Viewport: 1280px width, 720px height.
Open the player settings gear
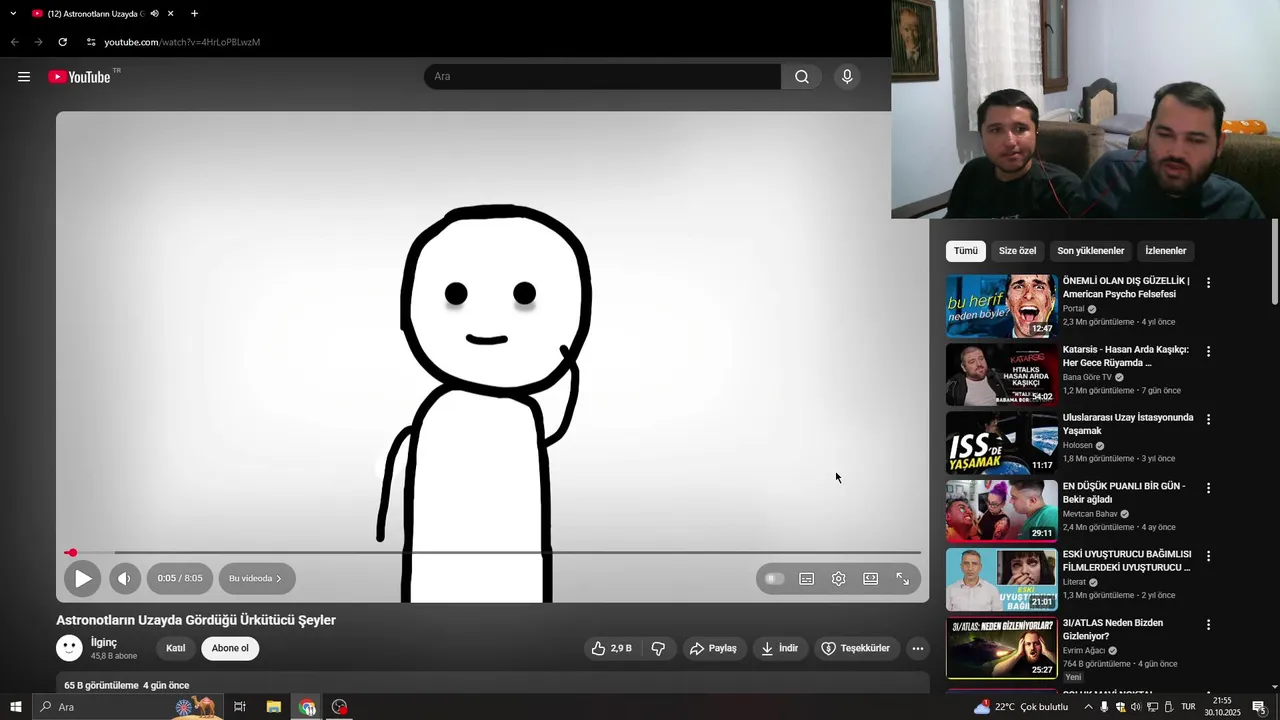(839, 578)
